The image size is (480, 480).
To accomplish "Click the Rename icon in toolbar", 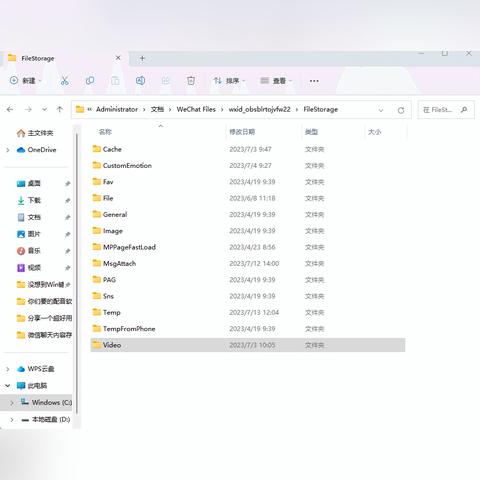I will pos(140,81).
